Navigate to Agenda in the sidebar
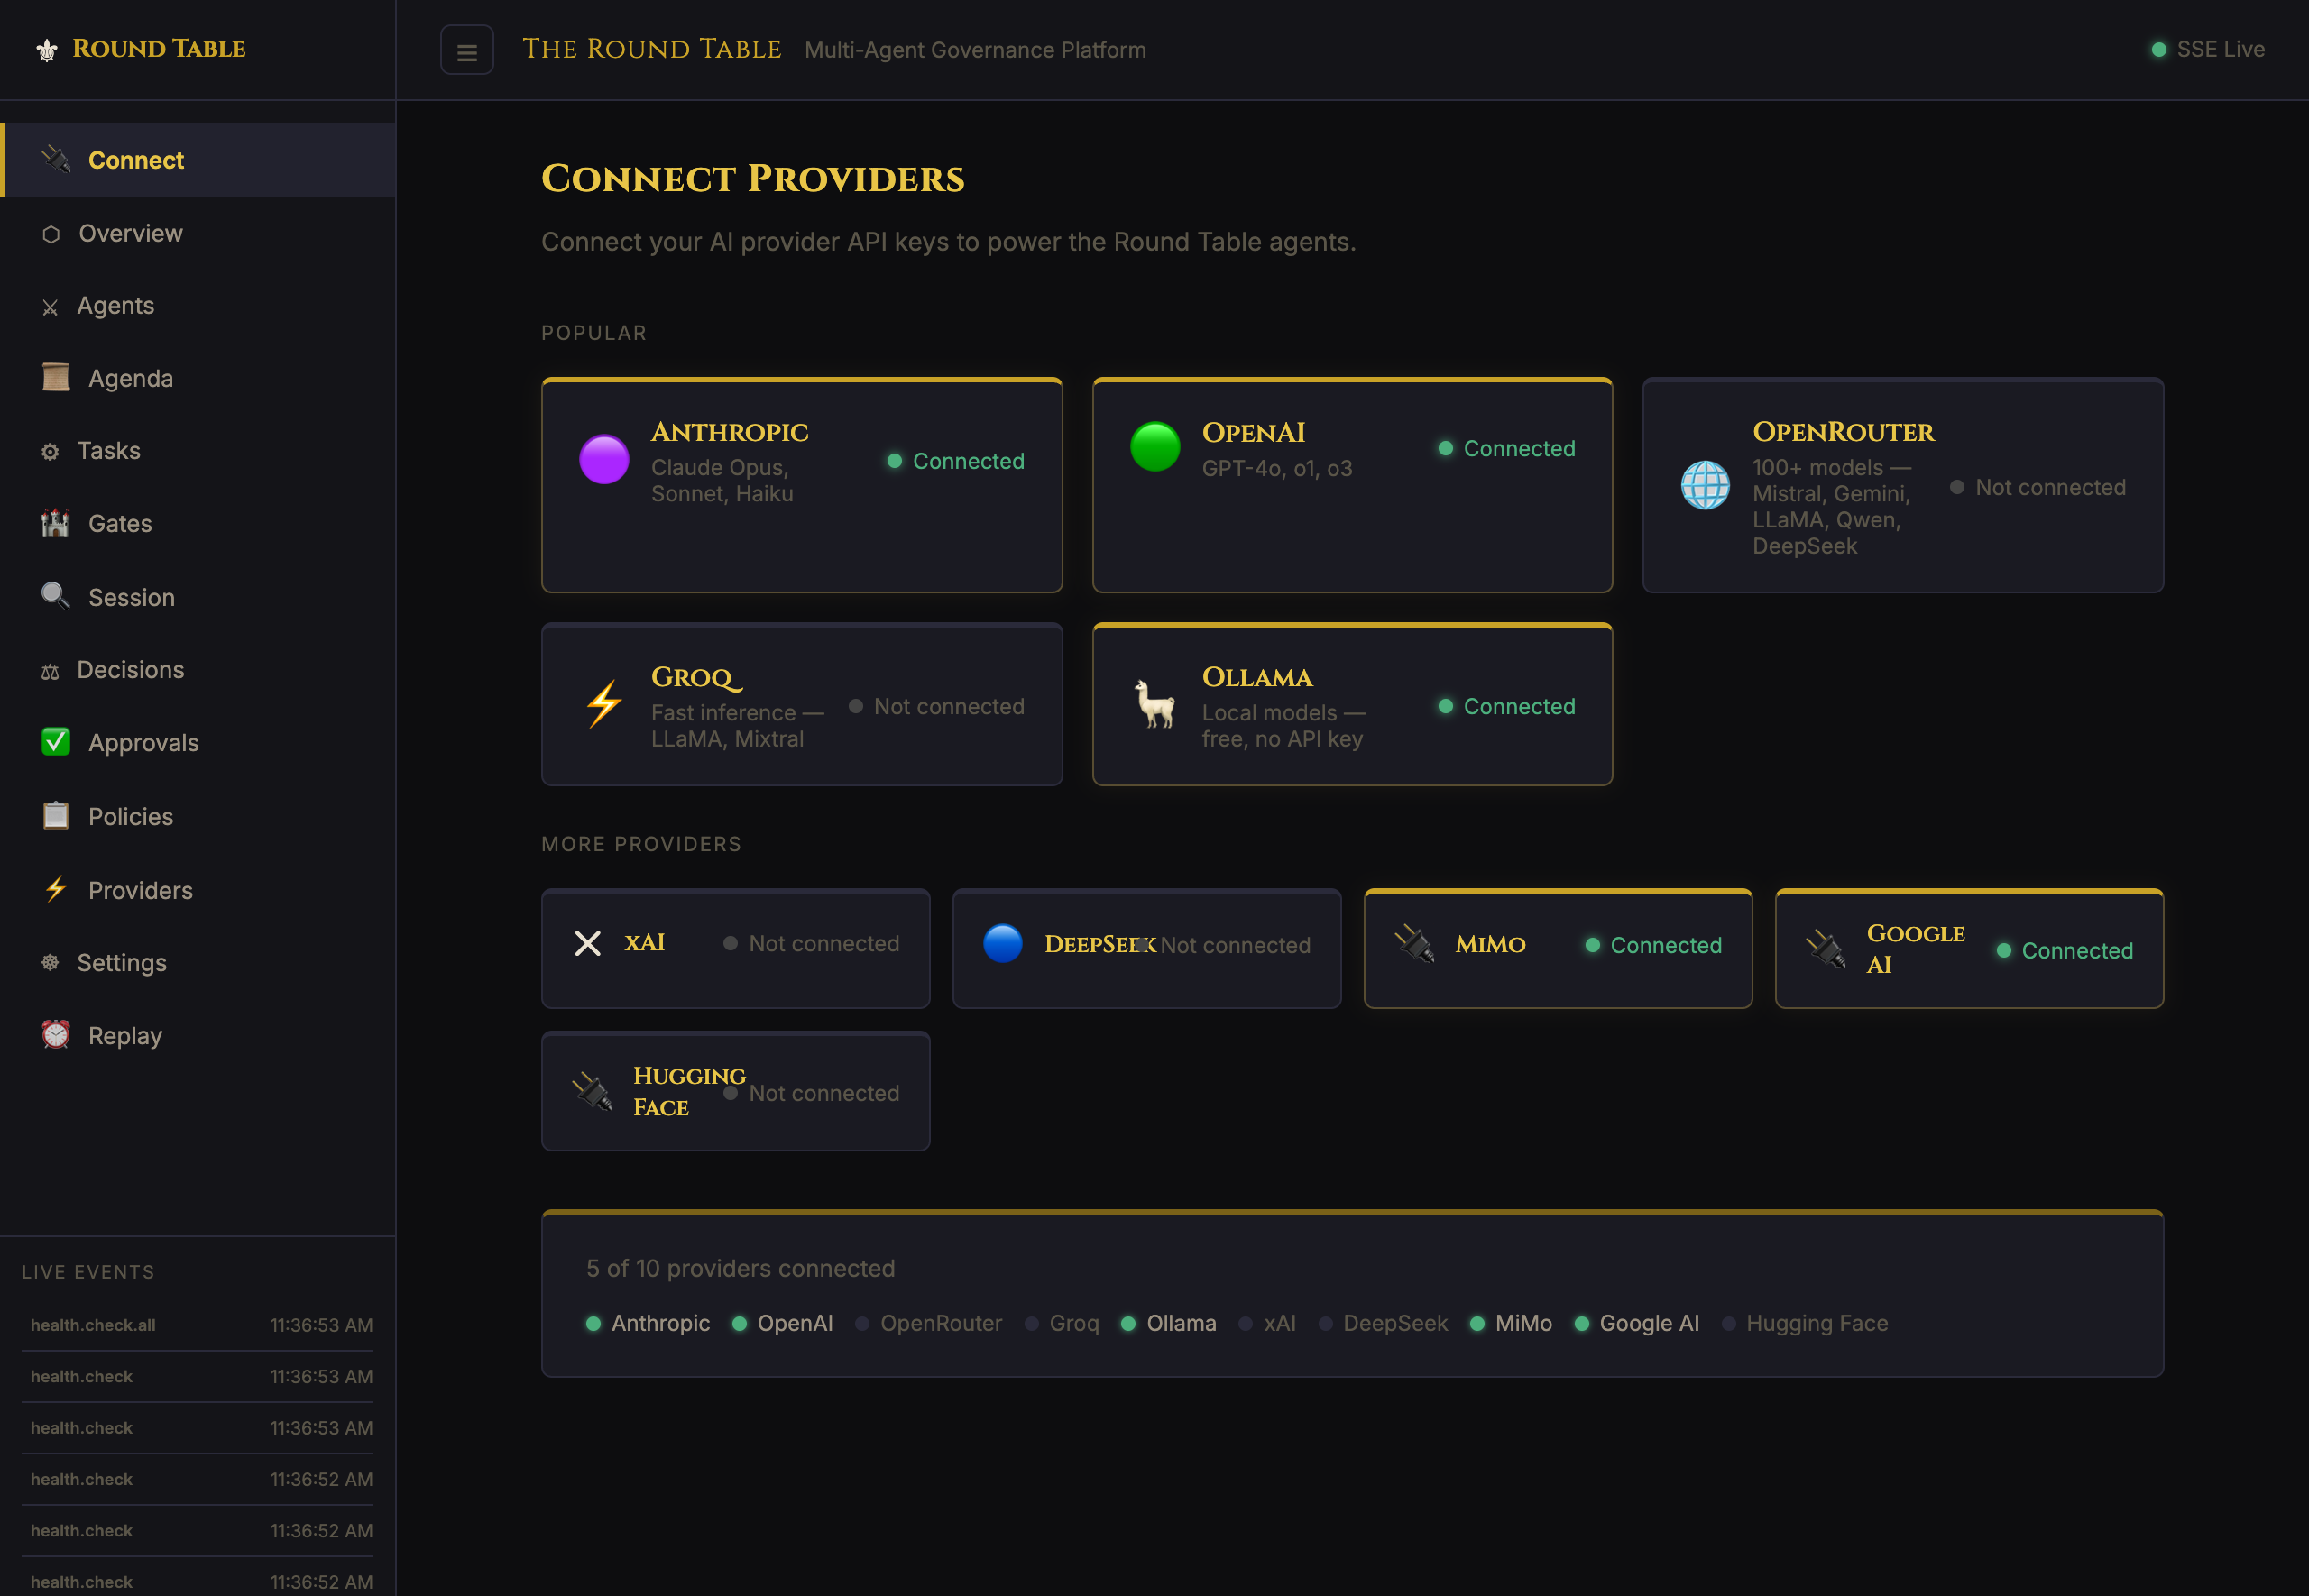This screenshot has height=1596, width=2309. pyautogui.click(x=199, y=379)
